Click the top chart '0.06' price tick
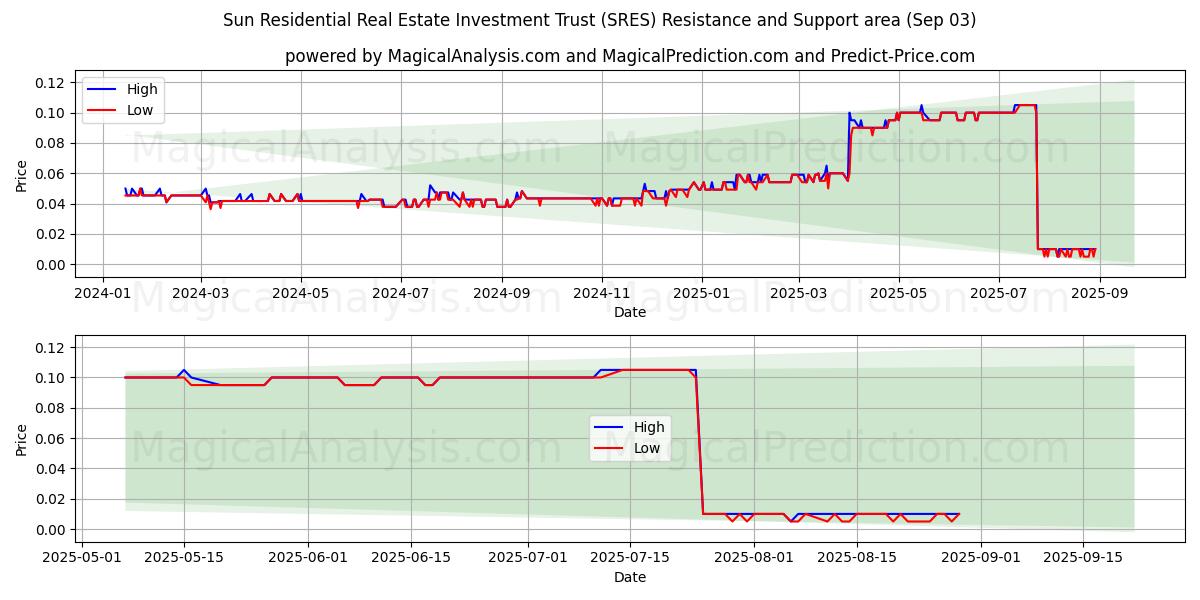 52,174
